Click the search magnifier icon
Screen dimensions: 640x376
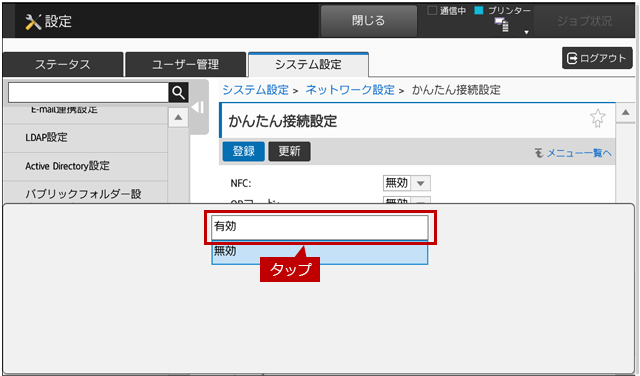point(178,93)
